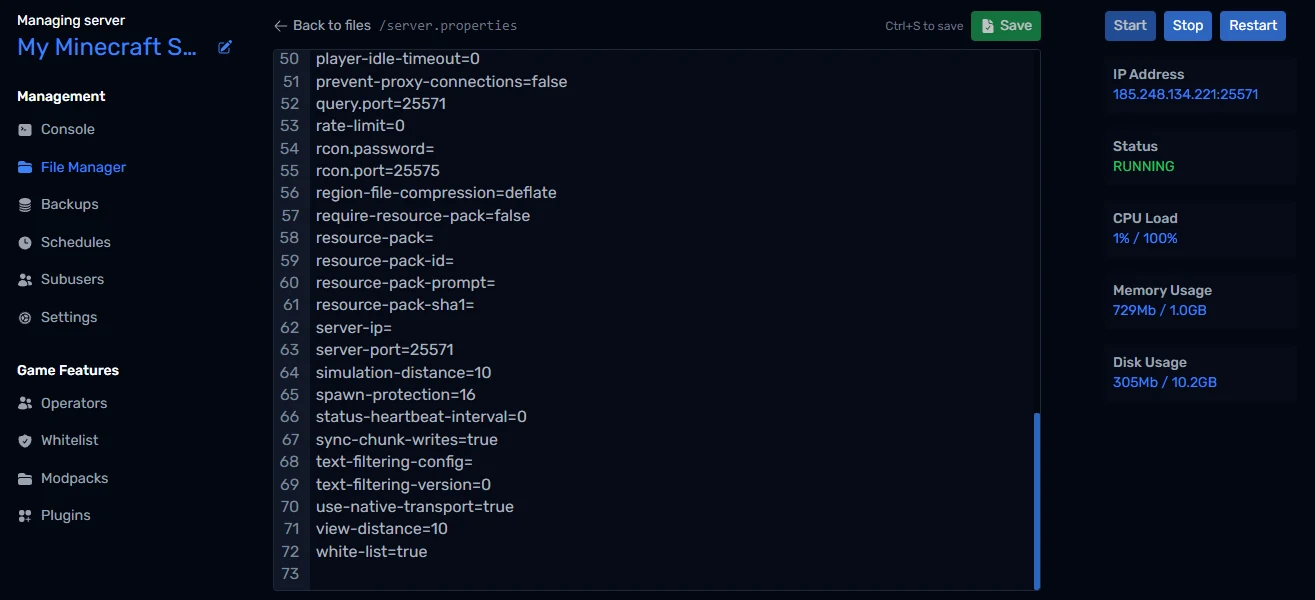Screen dimensions: 1315x600
Task: Click the query.port=25571 line
Action: (381, 104)
